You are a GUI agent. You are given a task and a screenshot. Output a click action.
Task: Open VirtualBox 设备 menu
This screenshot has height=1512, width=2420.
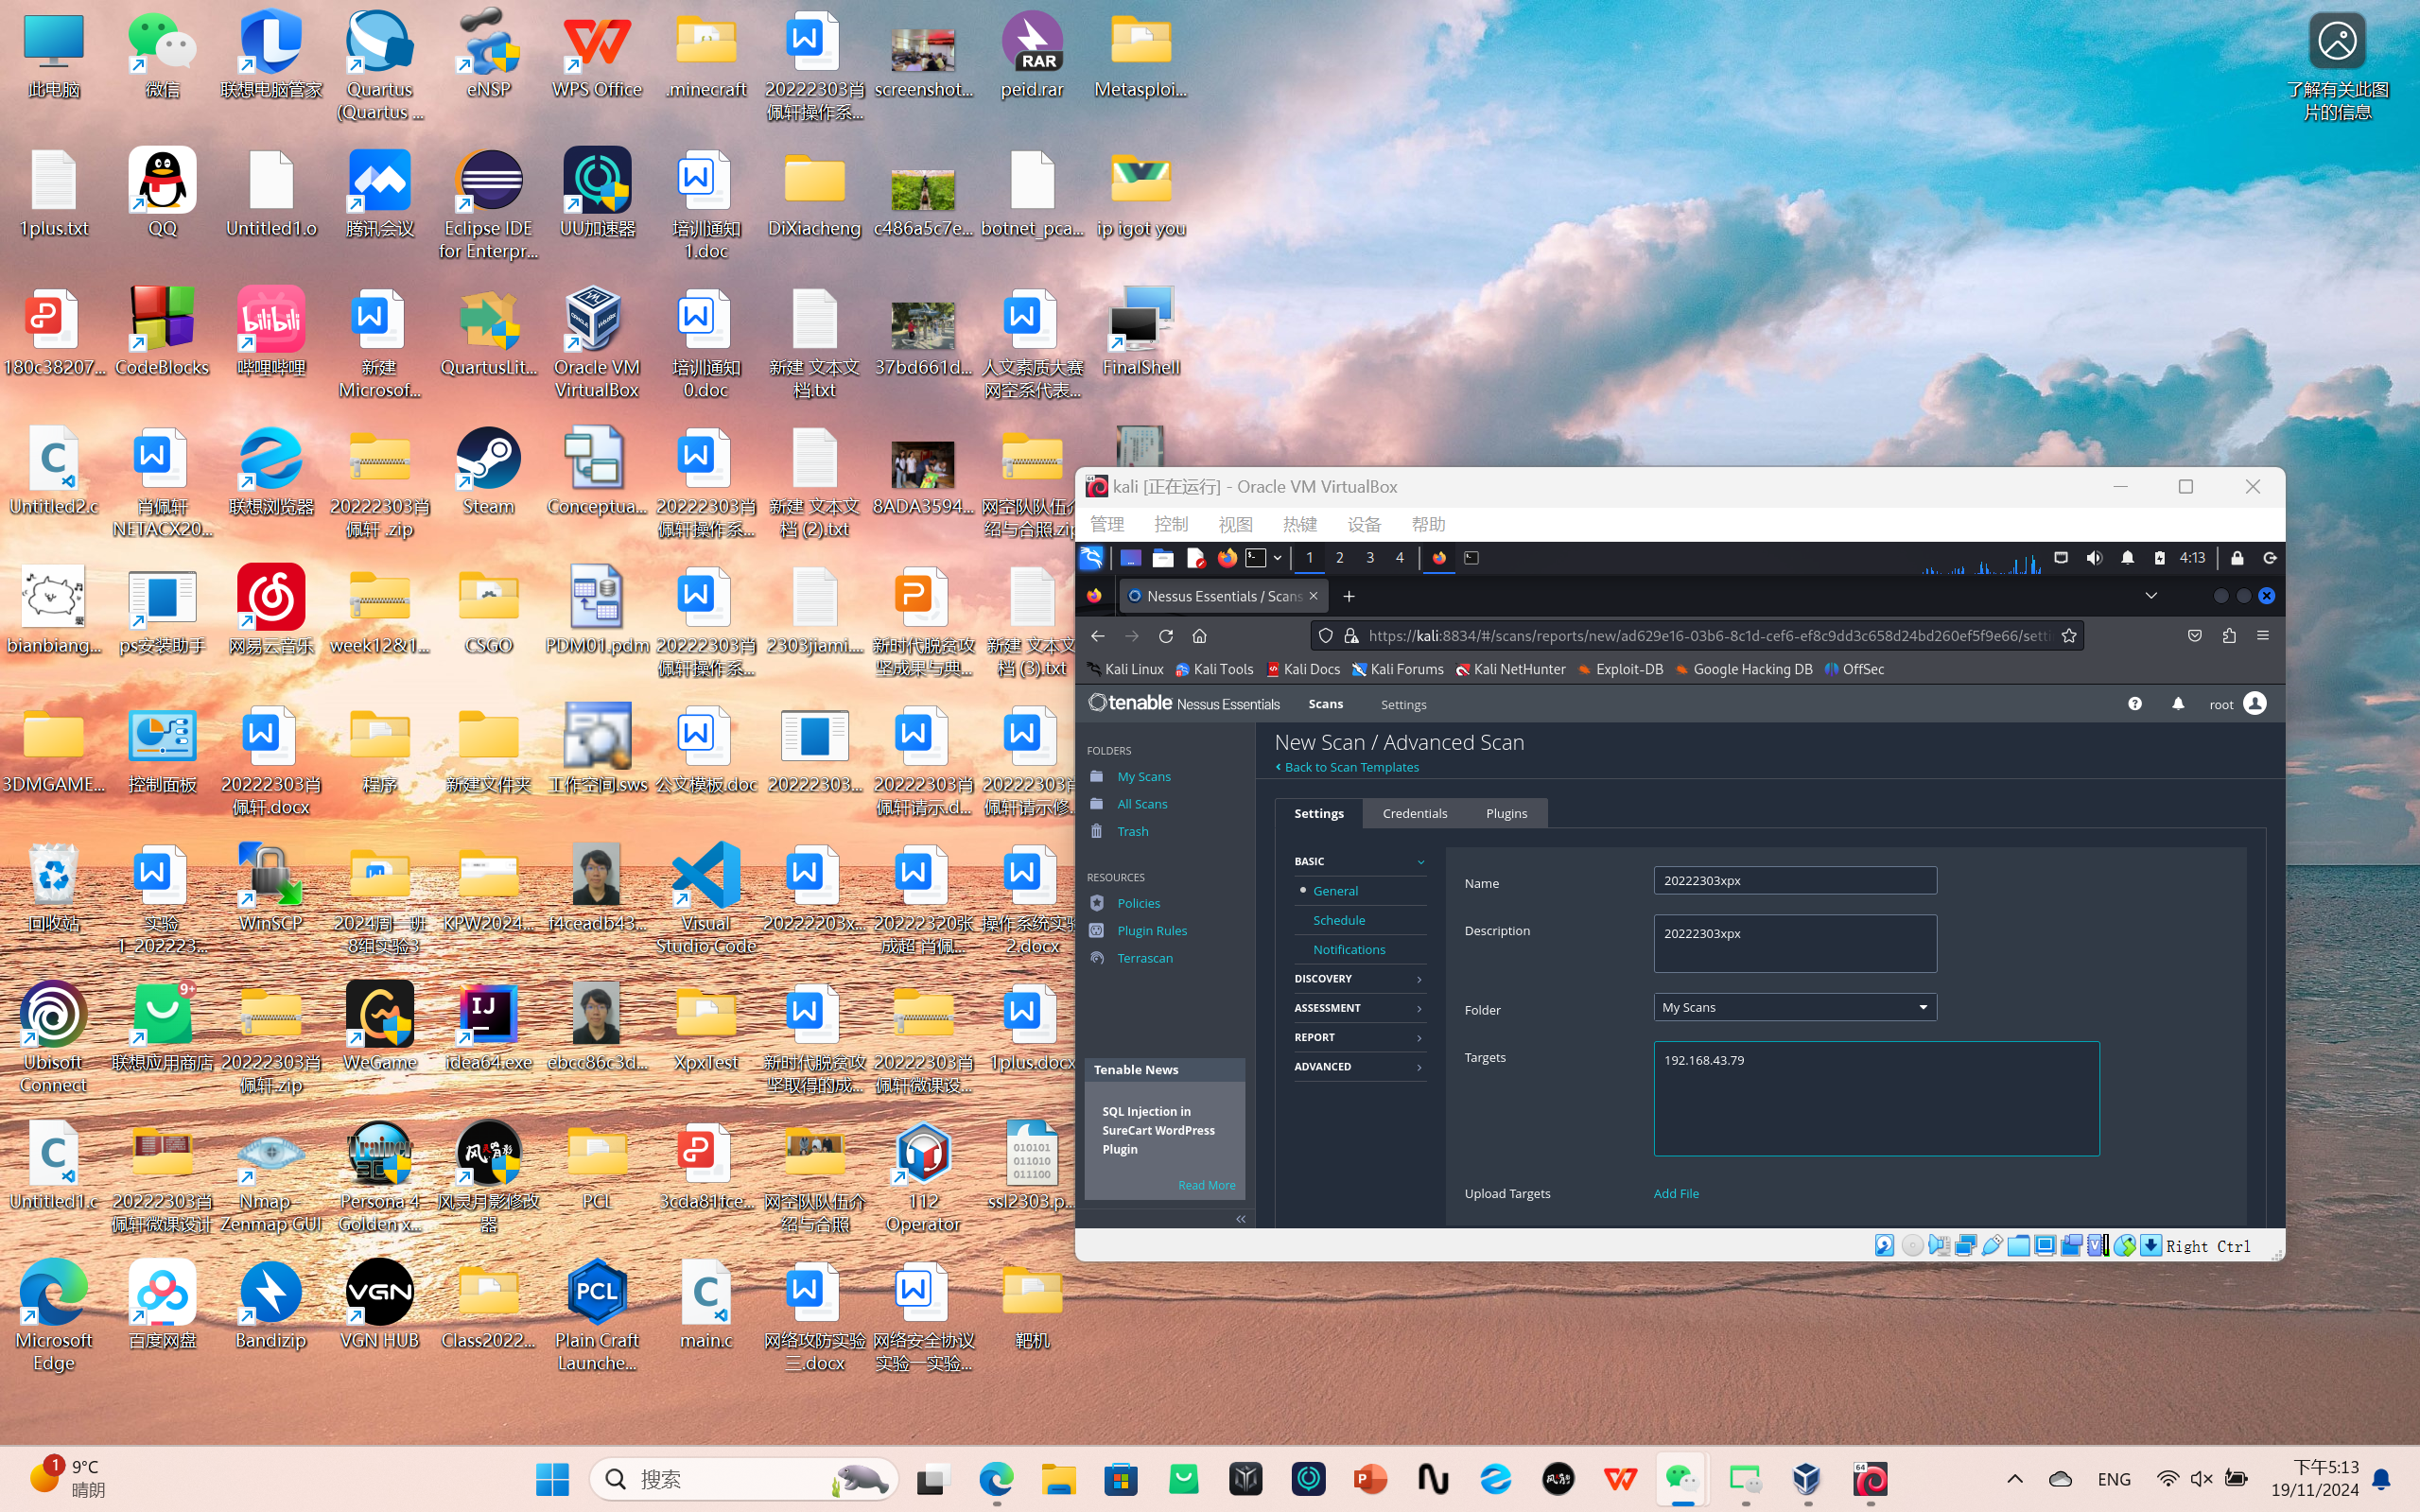1364,524
